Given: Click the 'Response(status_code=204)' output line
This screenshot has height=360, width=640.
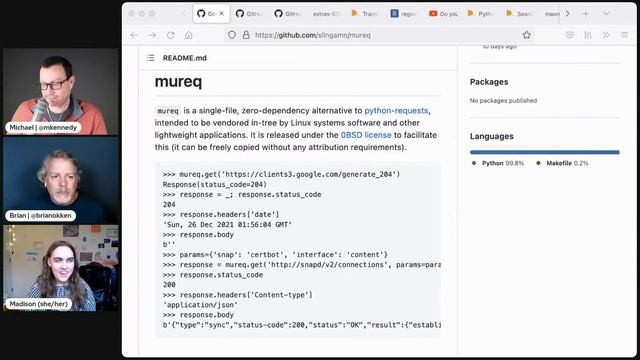Looking at the screenshot, I should 215,184.
